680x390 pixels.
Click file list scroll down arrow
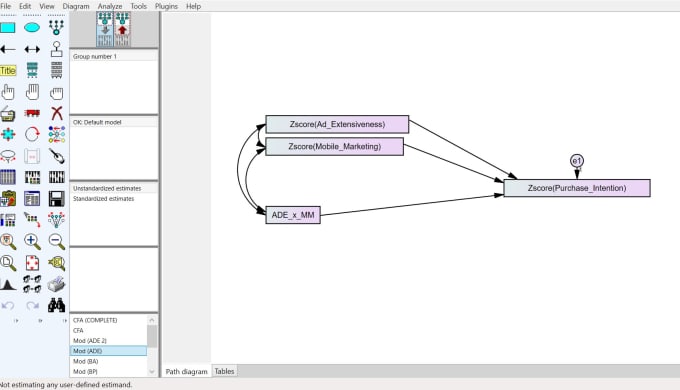tap(152, 371)
